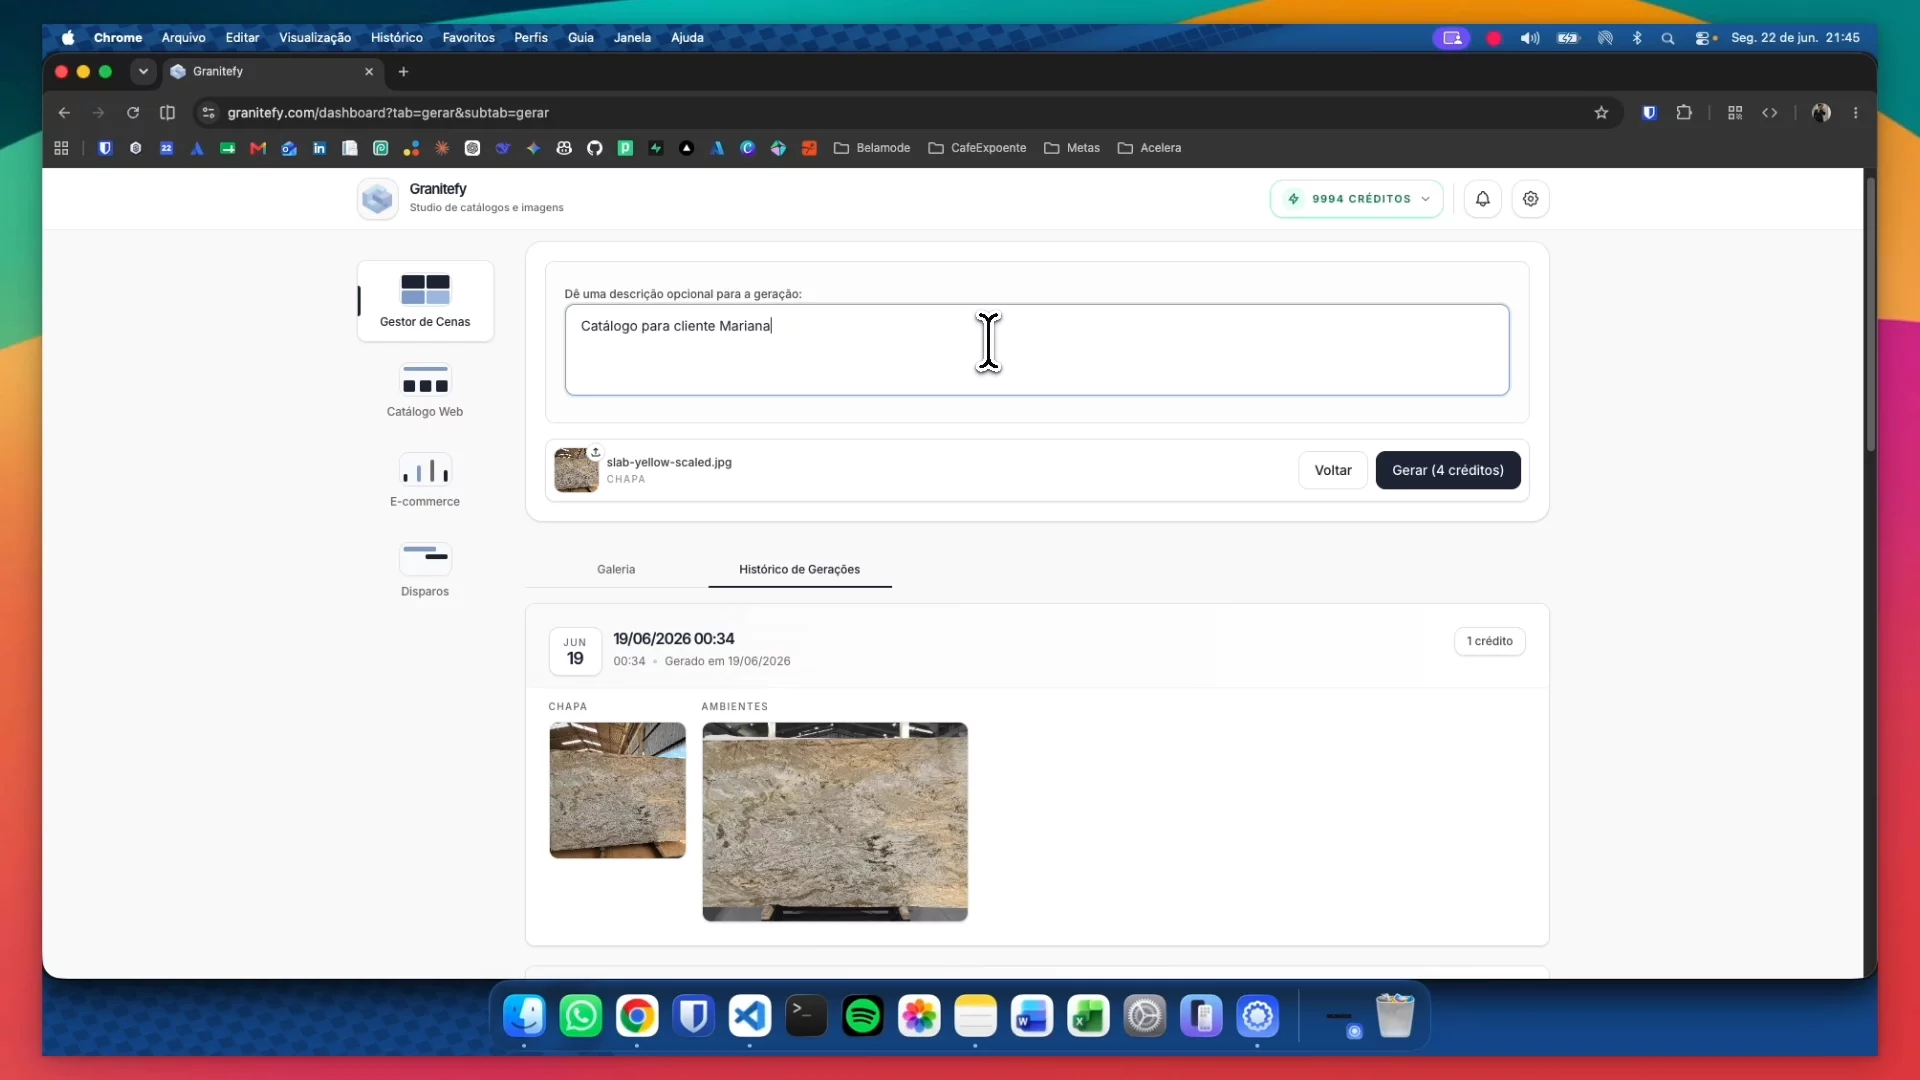The width and height of the screenshot is (1920, 1080).
Task: Click the JUN 19 date badge
Action: tap(575, 651)
